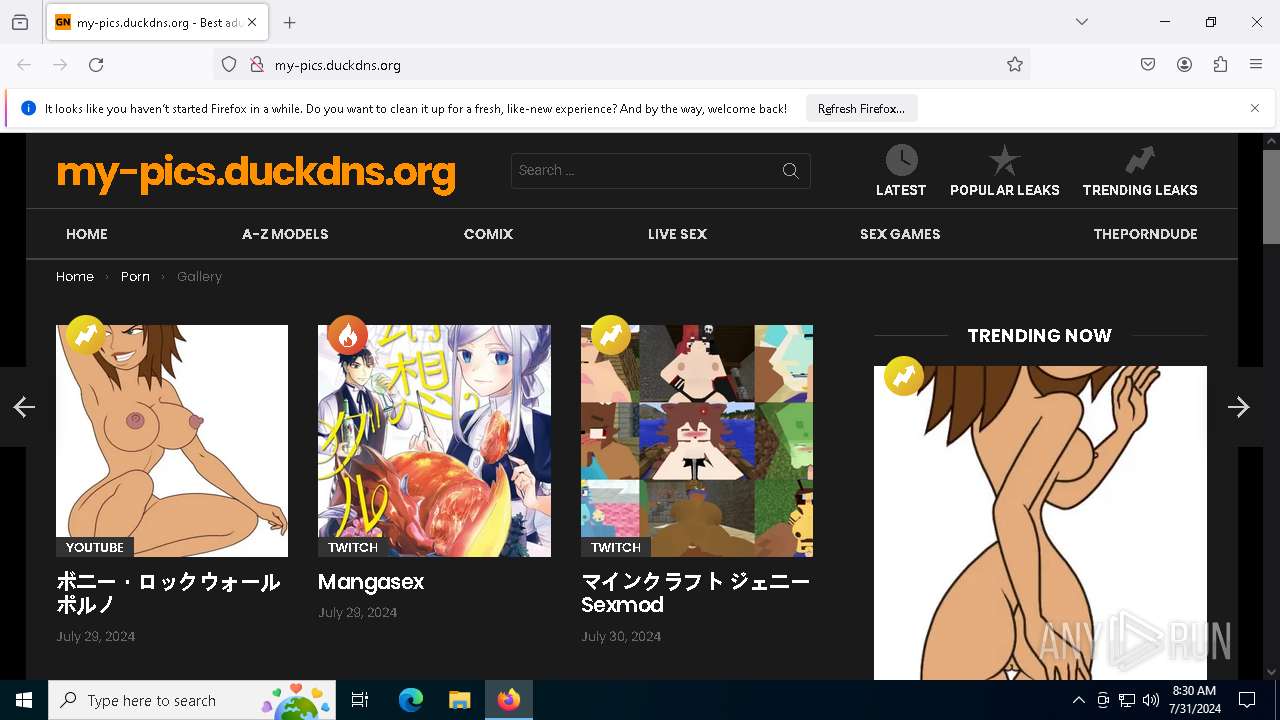Open the LATEST clock icon link
The width and height of the screenshot is (1280, 720).
click(901, 171)
